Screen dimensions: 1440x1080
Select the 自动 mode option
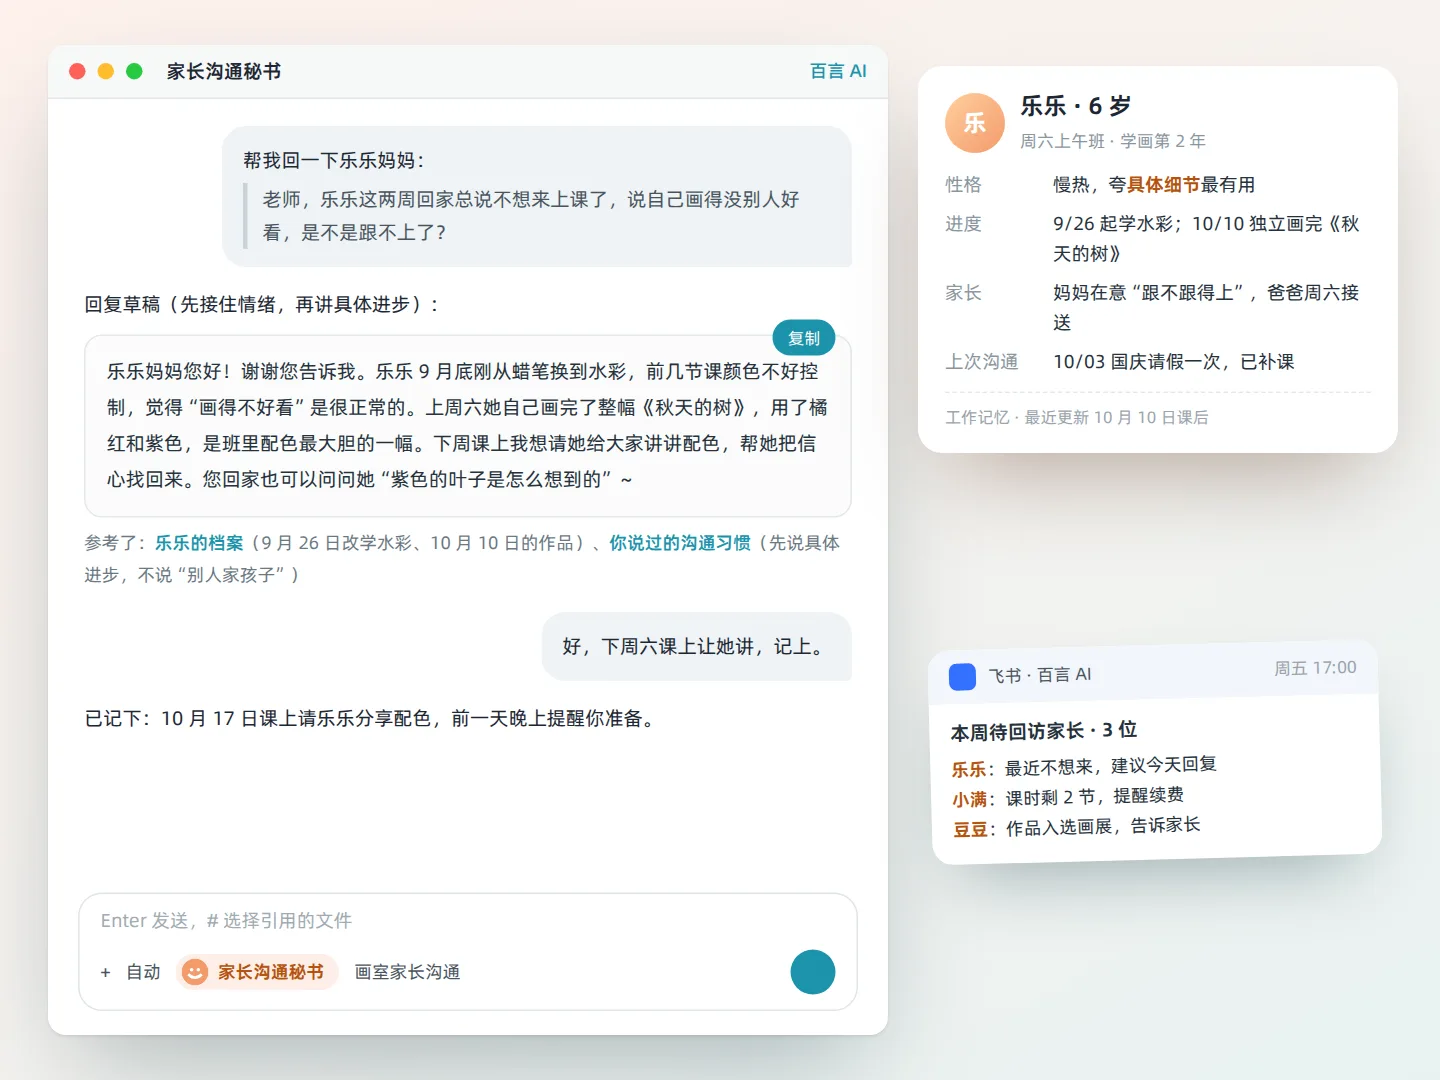pos(143,972)
